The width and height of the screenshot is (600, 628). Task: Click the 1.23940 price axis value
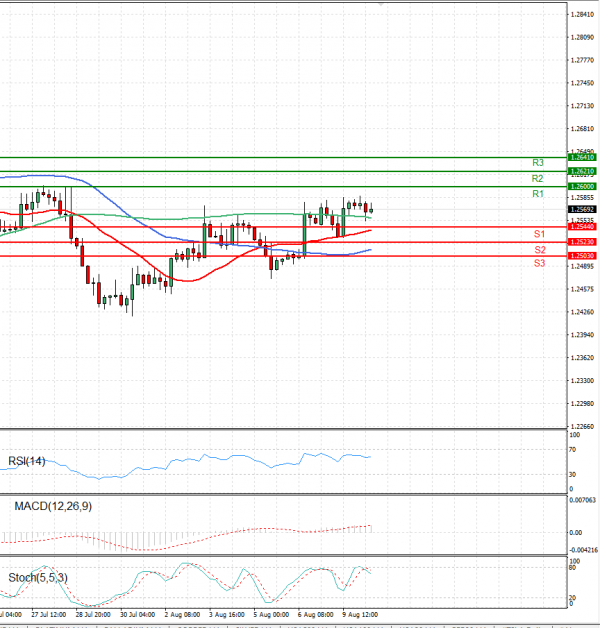pyautogui.click(x=582, y=334)
